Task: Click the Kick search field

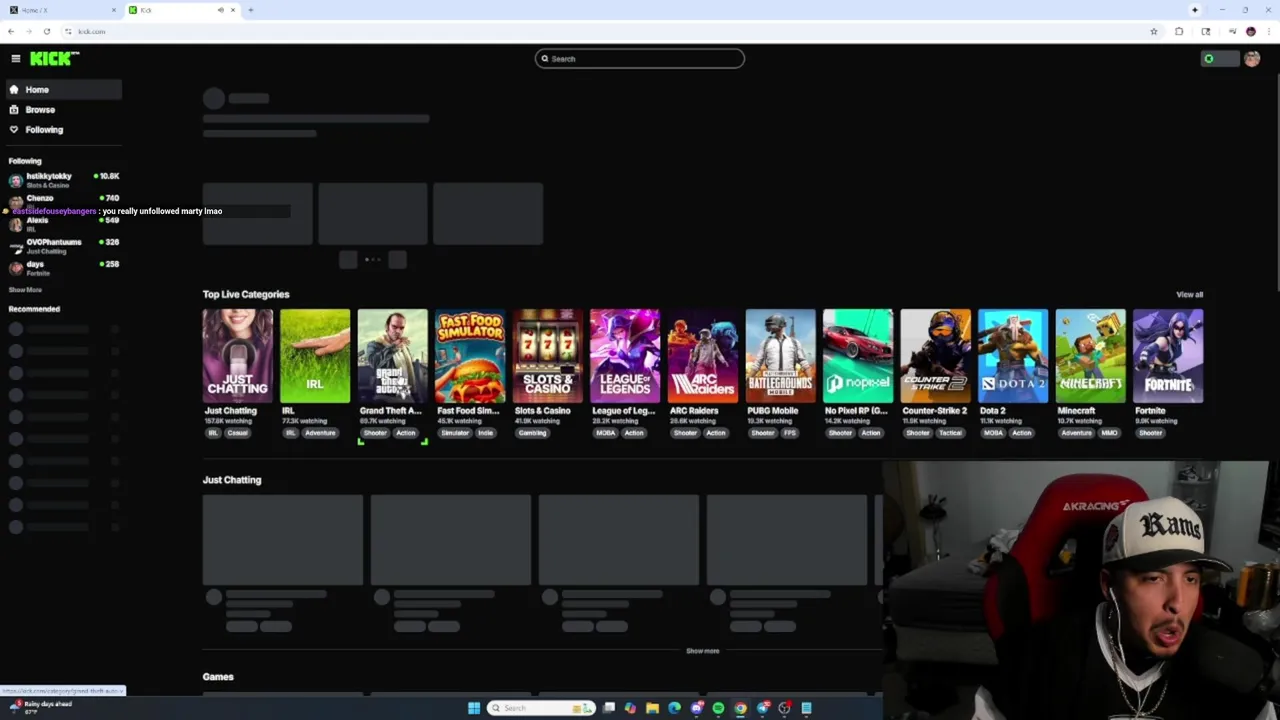Action: click(x=640, y=59)
